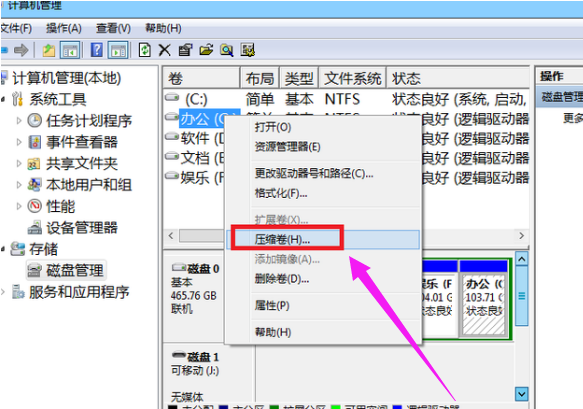Click the drive icon beside 文档 volume
The image size is (583, 409).
tap(172, 156)
